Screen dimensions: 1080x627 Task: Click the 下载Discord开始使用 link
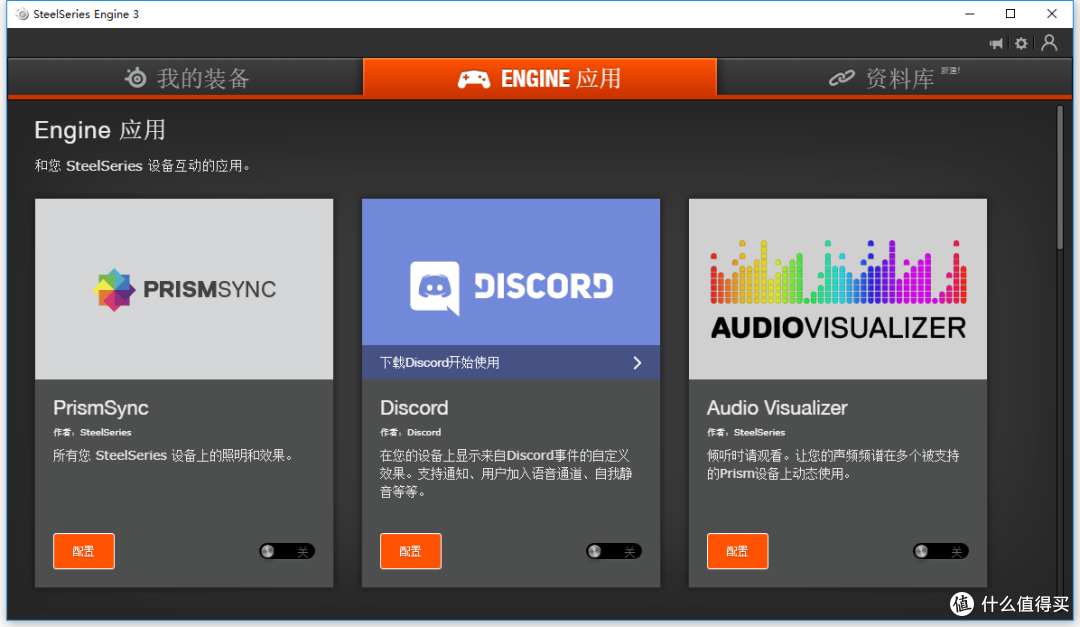(511, 362)
